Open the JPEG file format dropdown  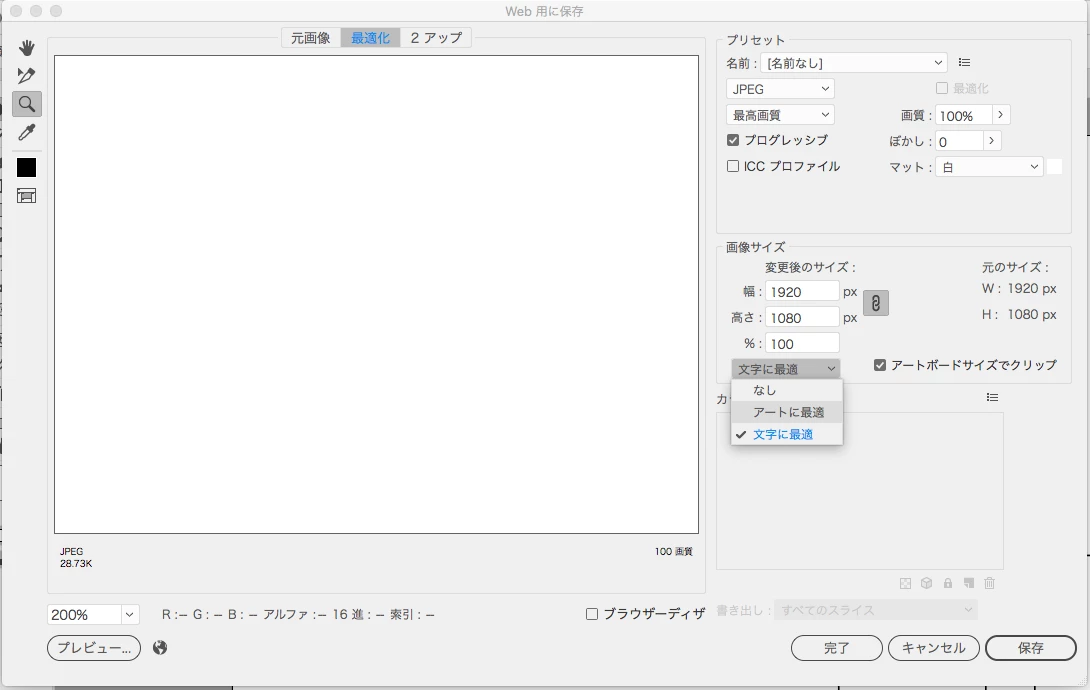[x=780, y=89]
